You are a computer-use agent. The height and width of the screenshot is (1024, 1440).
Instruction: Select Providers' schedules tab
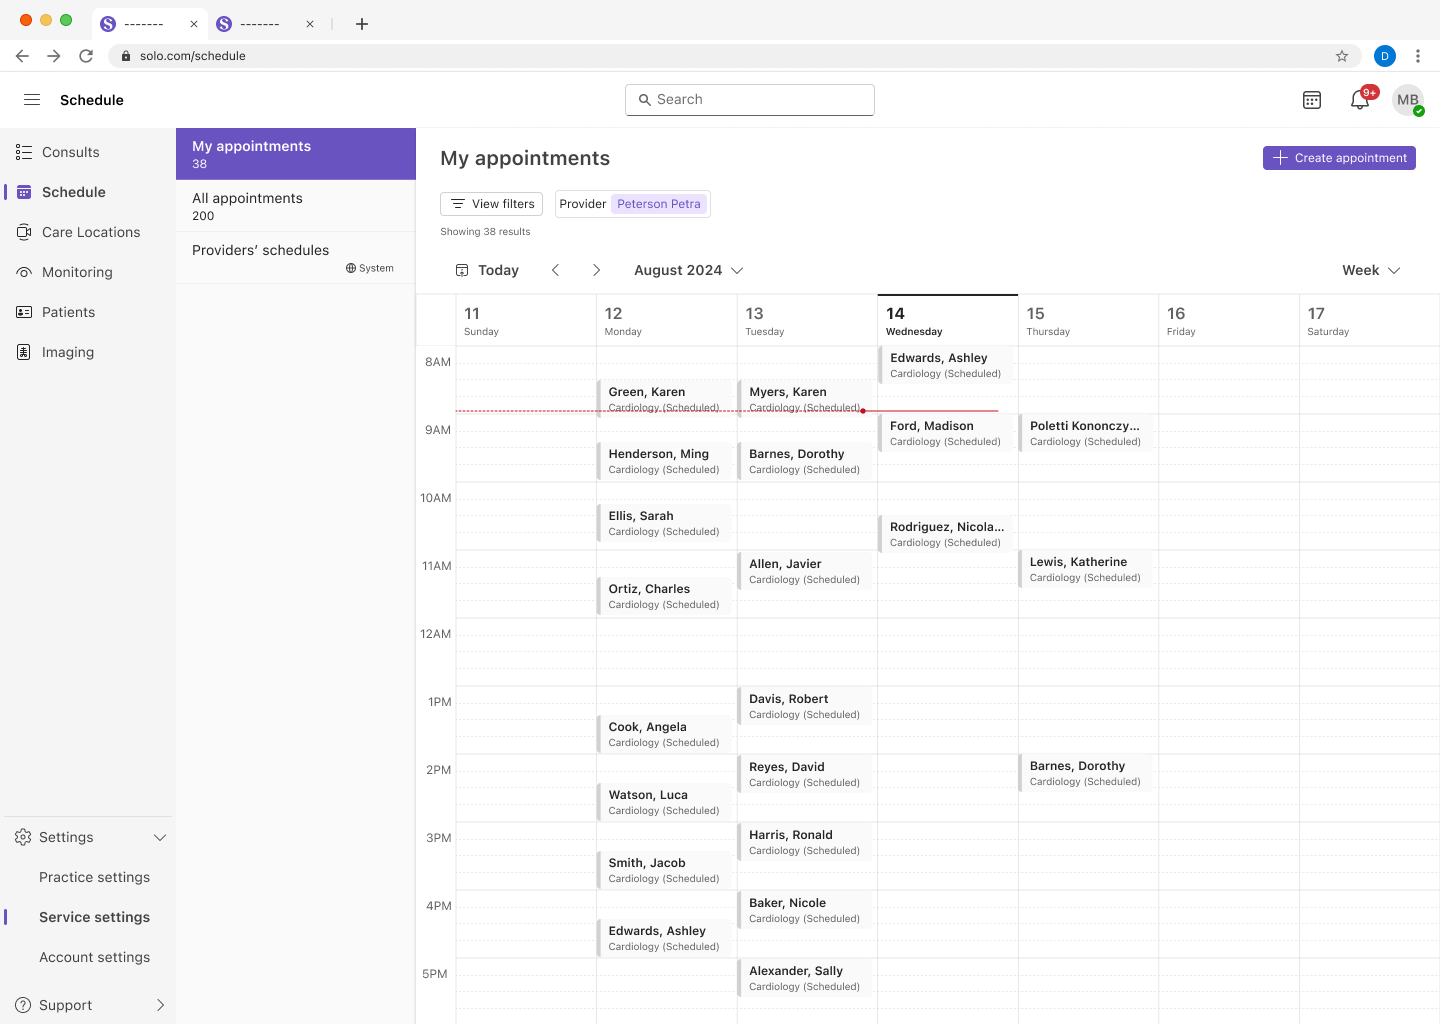(296, 257)
